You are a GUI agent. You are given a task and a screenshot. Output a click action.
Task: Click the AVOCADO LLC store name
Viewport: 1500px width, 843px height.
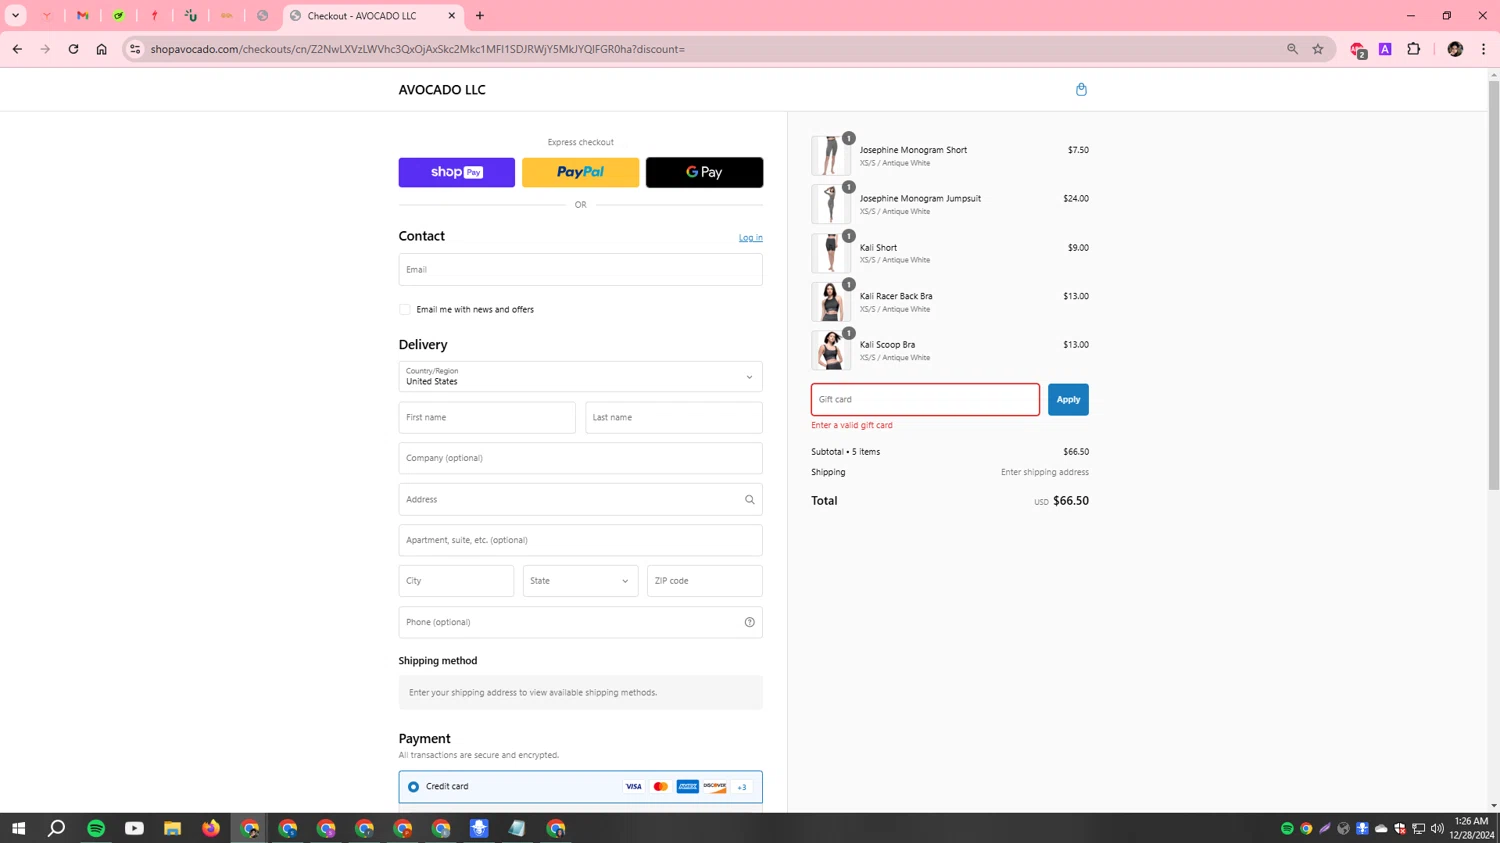point(442,90)
